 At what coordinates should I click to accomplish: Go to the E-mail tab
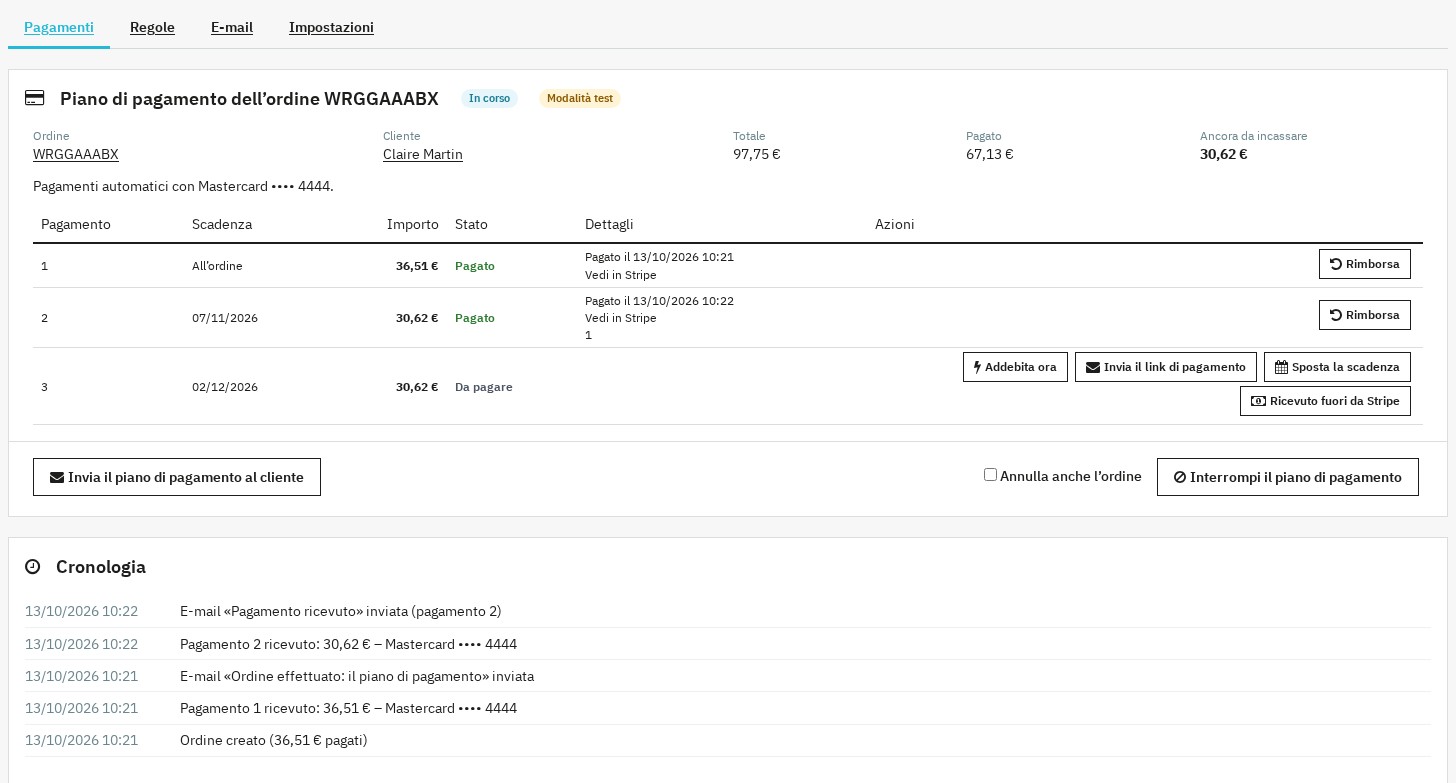point(232,27)
